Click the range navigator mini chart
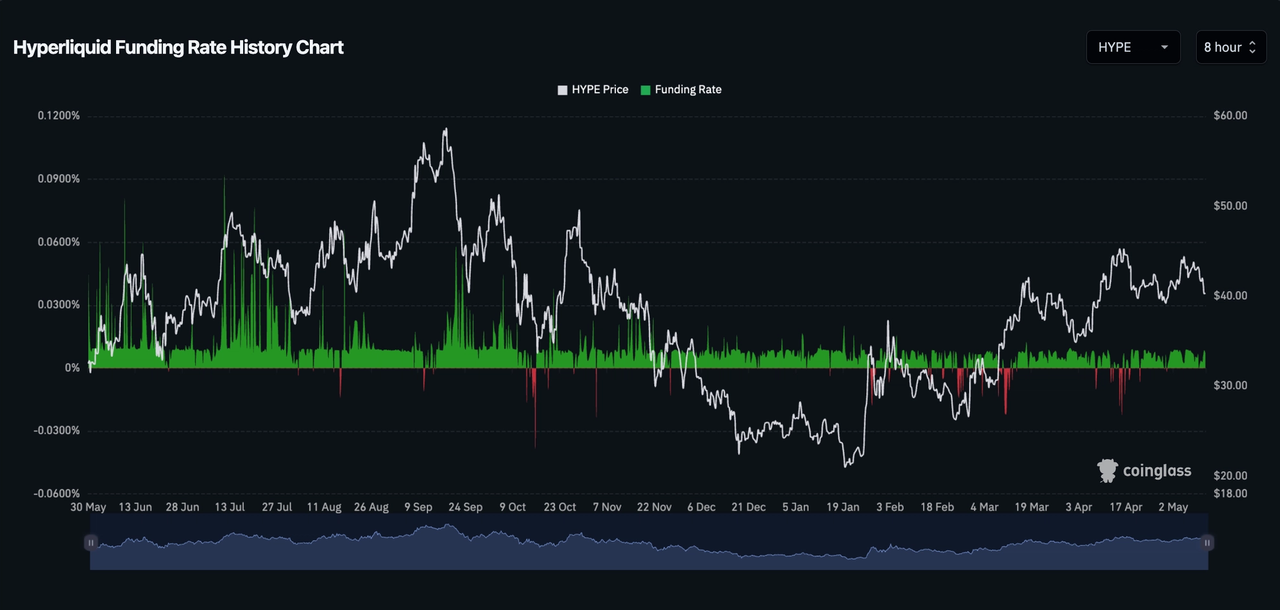Screen dimensions: 1280x610 pos(649,542)
